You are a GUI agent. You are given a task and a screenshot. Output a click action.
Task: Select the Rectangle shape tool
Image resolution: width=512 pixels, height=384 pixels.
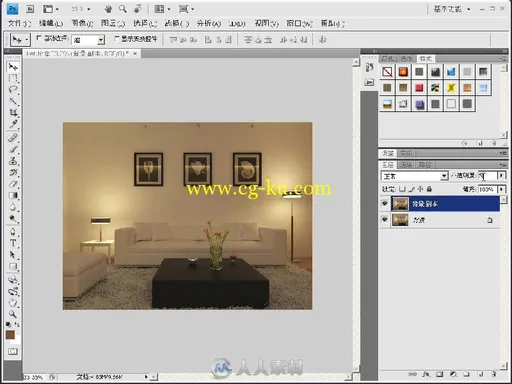click(x=13, y=266)
